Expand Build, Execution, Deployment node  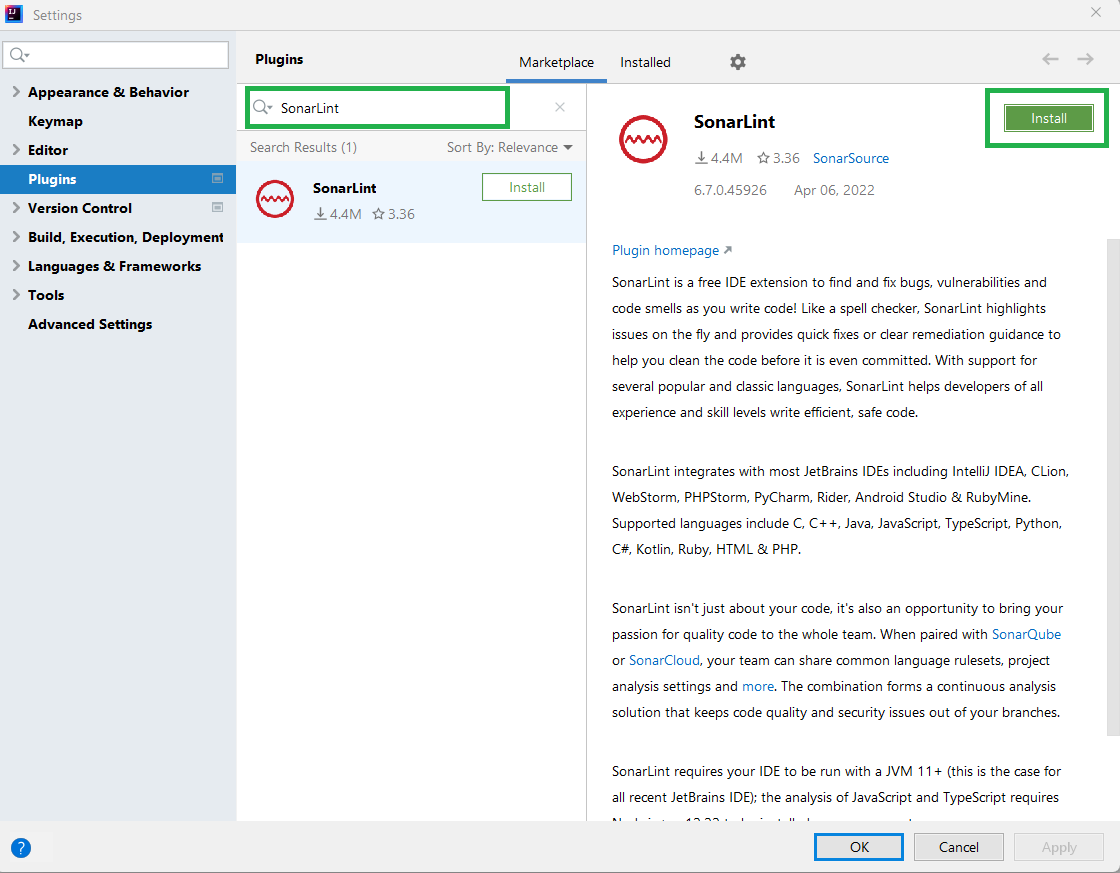click(x=16, y=236)
